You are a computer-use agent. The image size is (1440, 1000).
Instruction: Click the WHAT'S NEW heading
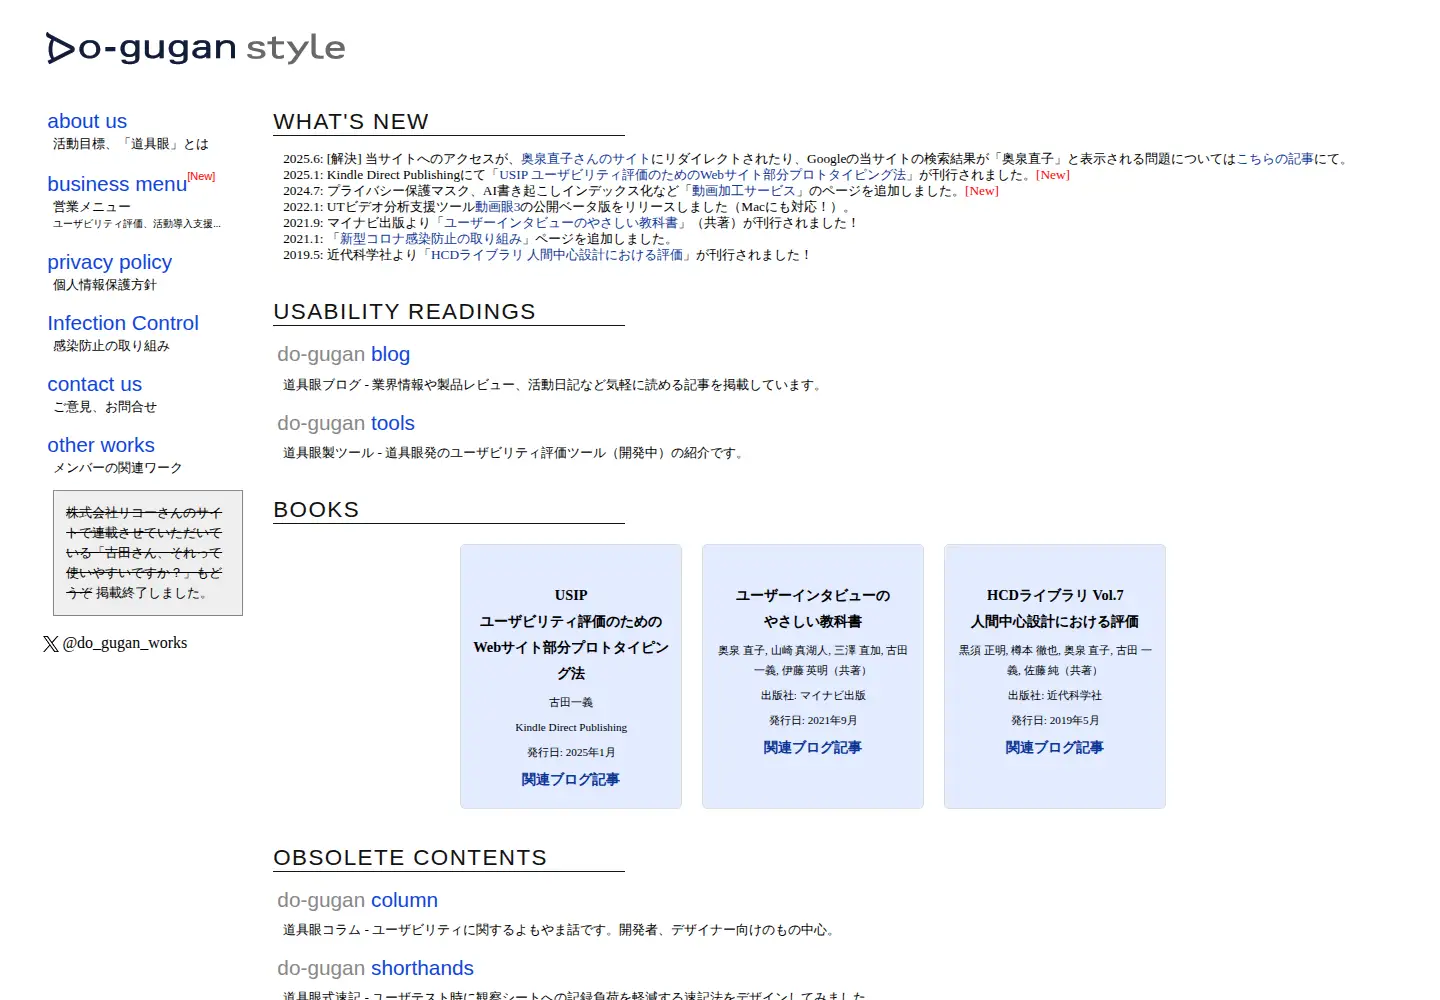tap(351, 122)
